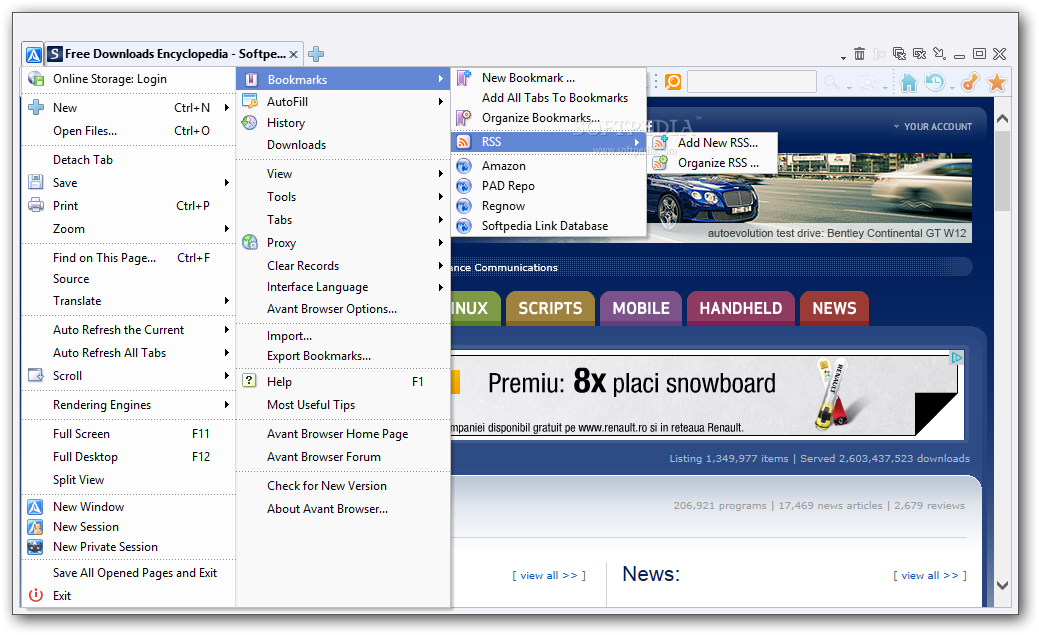Select Full Desktop

(129, 457)
